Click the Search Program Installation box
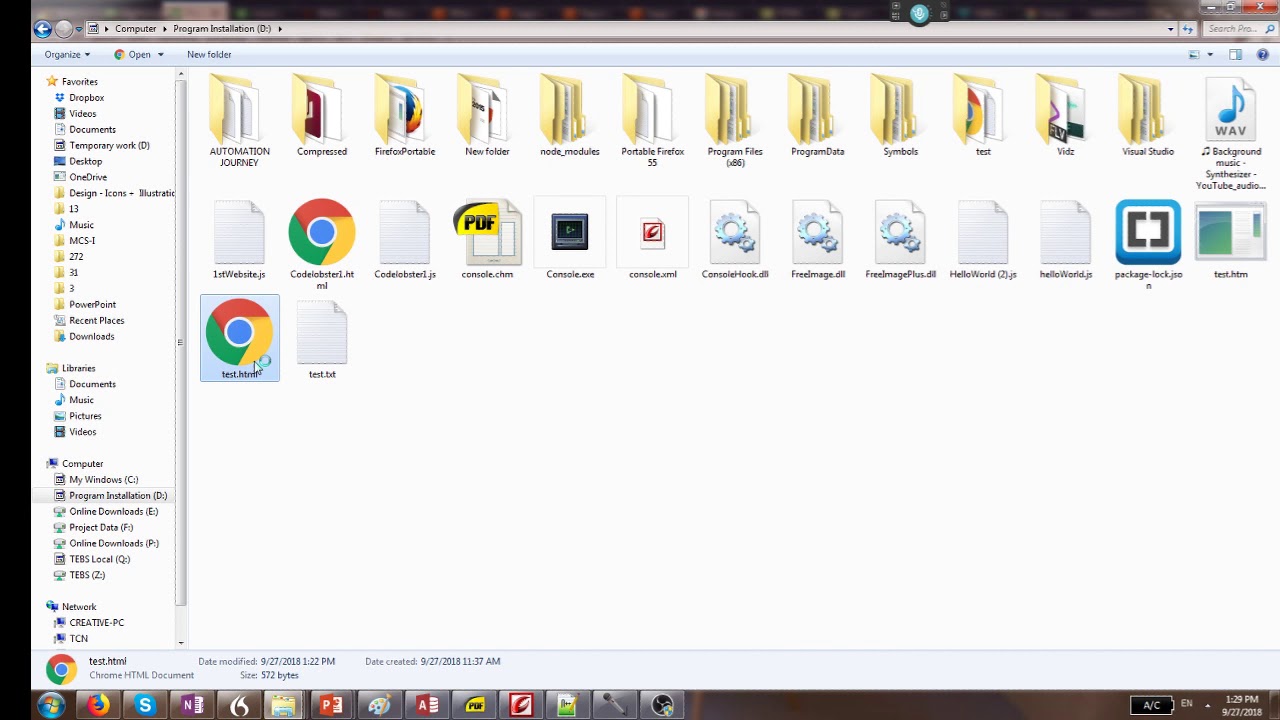The height and width of the screenshot is (720, 1280). pyautogui.click(x=1232, y=29)
